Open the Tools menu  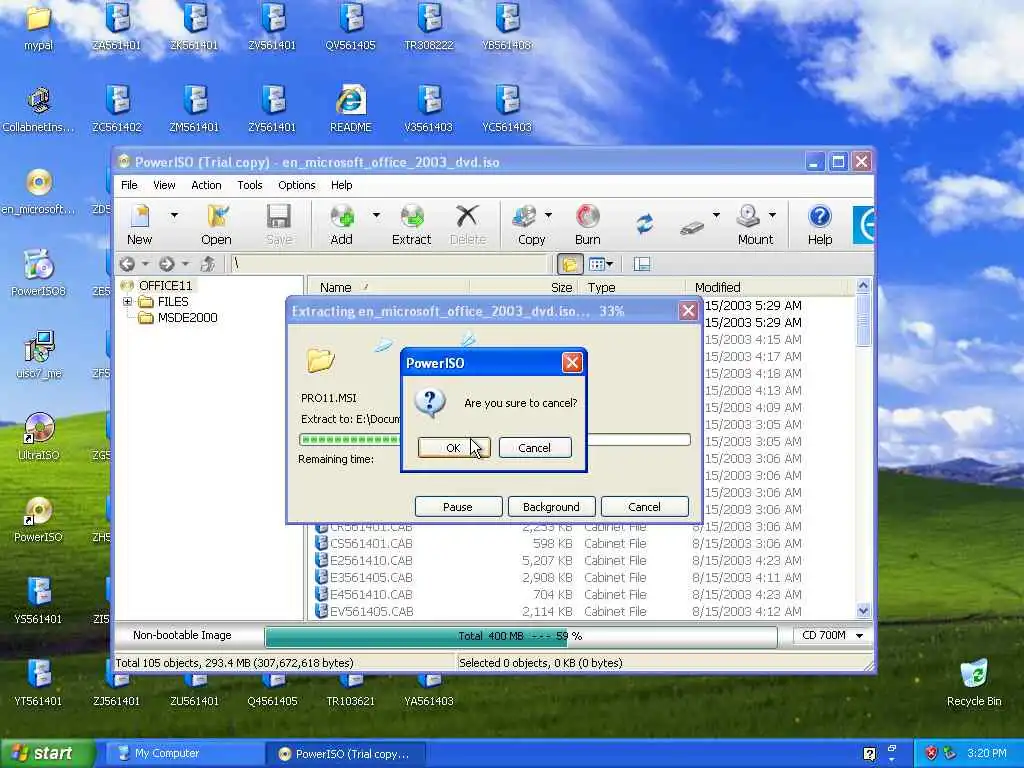pyautogui.click(x=249, y=185)
